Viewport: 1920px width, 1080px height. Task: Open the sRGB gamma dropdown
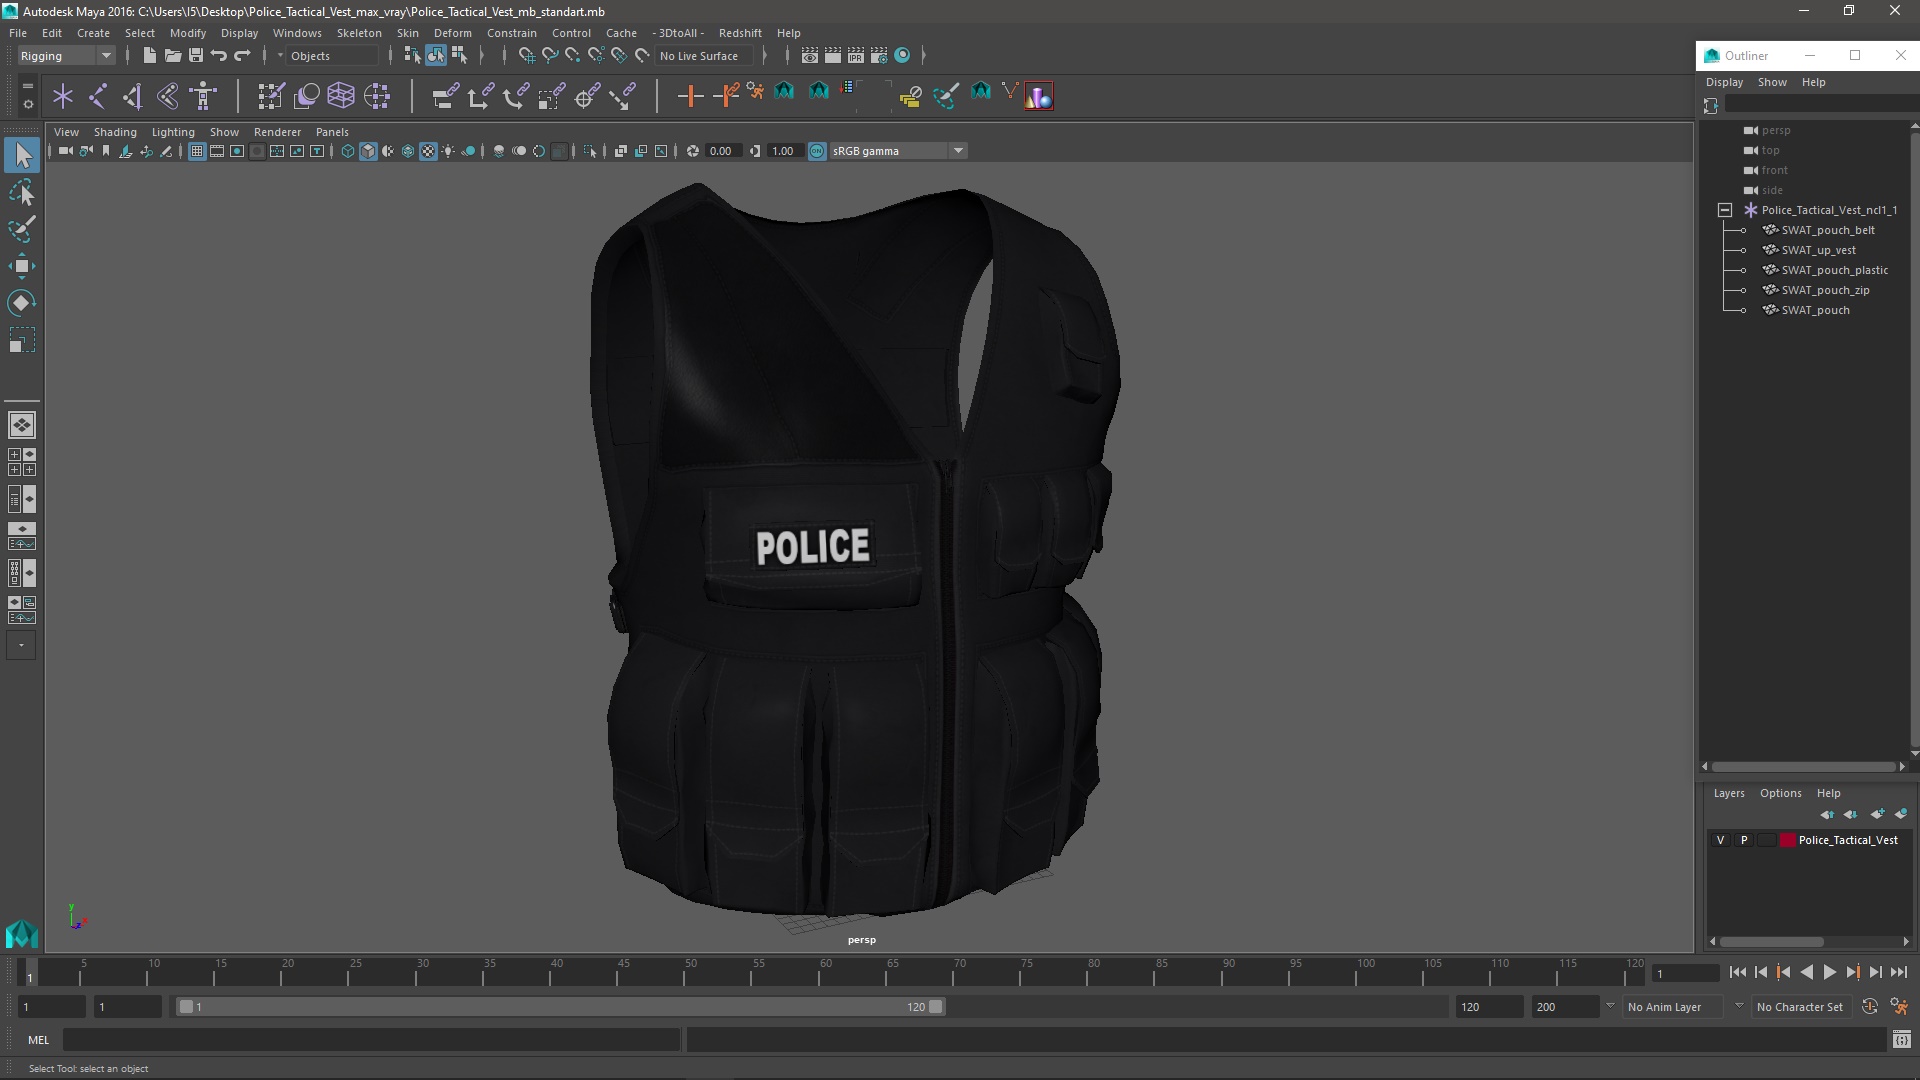[x=898, y=151]
